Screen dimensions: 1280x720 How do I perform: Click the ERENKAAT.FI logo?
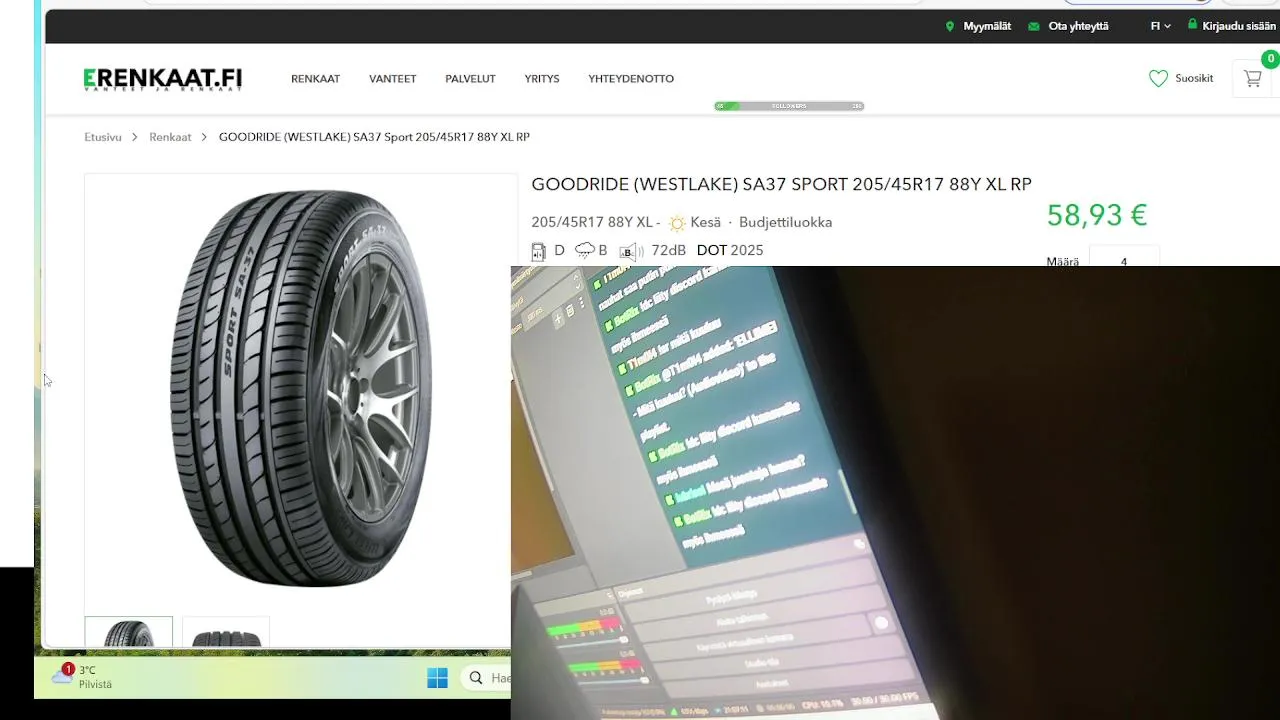[163, 79]
